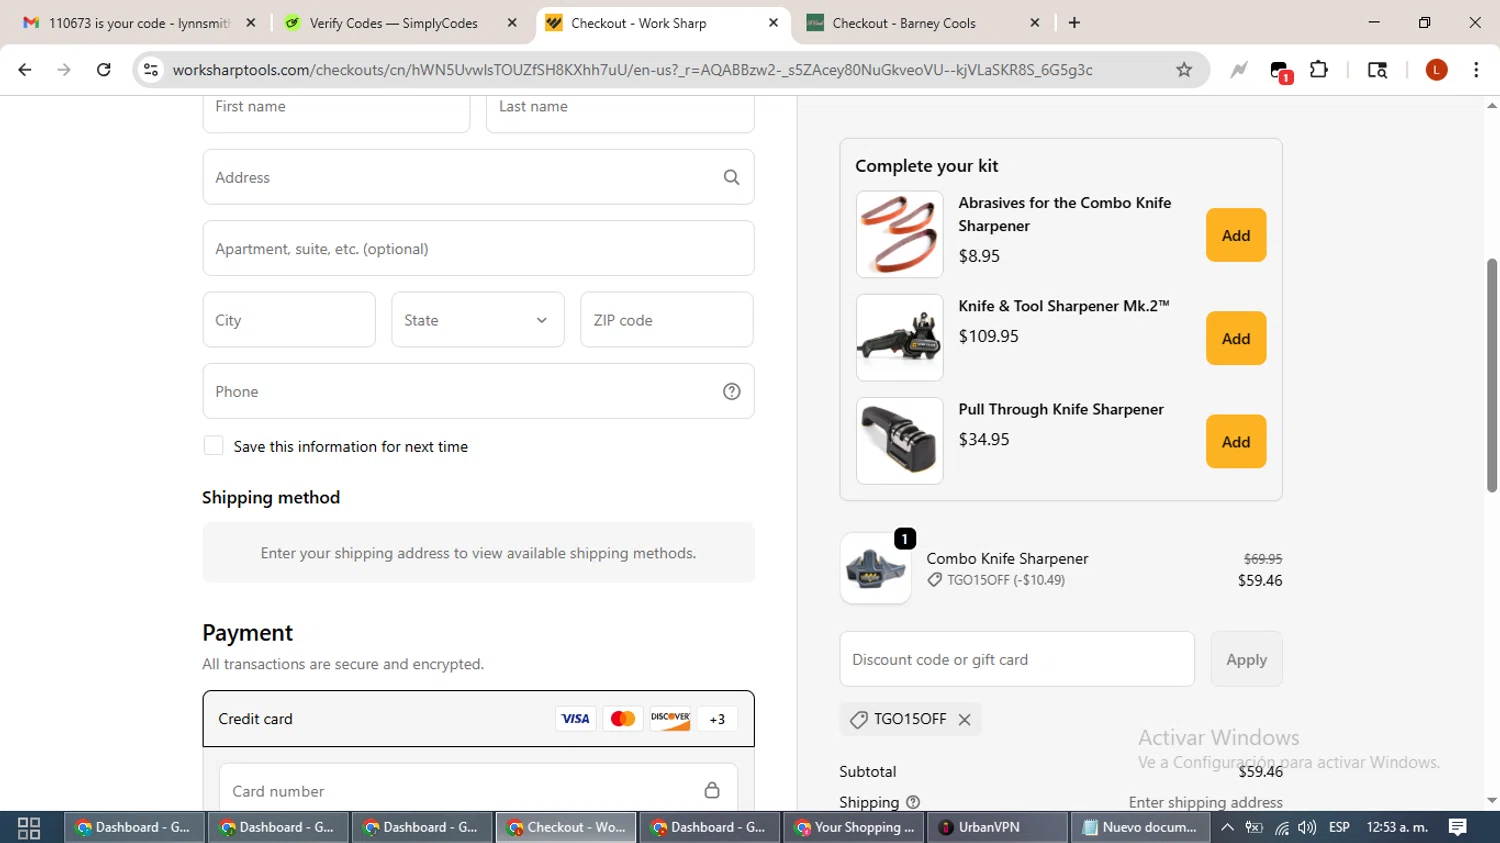Select the Credit card payment option
The width and height of the screenshot is (1500, 843).
coord(478,719)
